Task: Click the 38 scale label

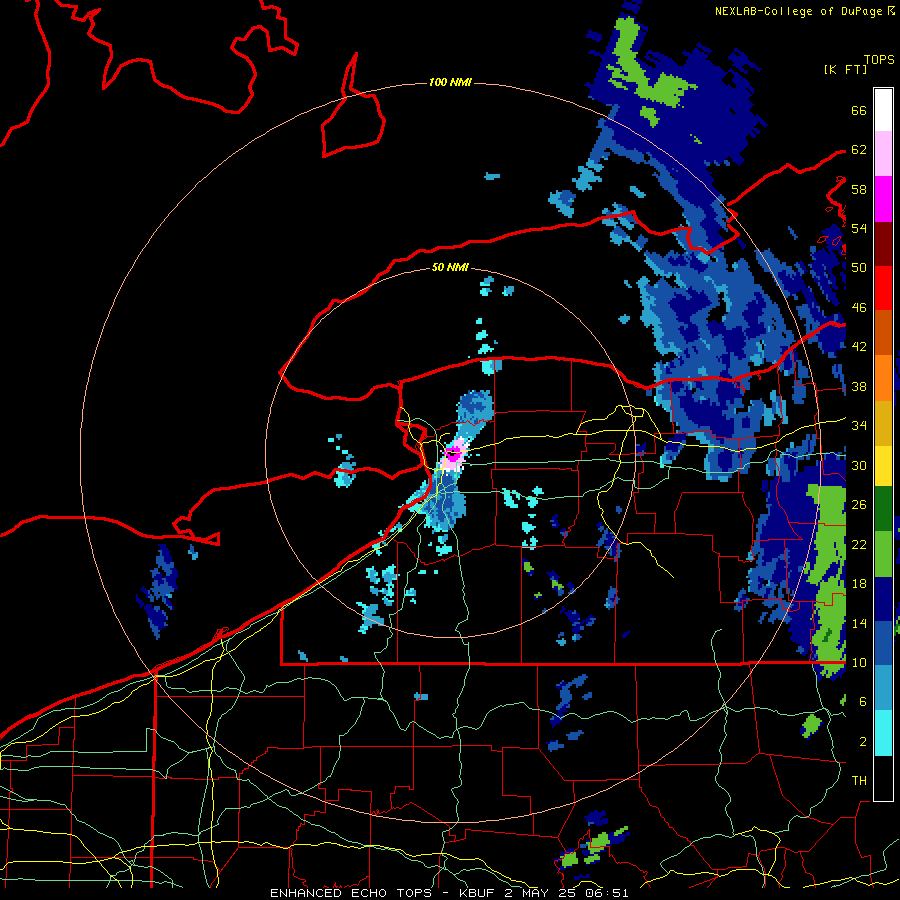Action: click(859, 386)
